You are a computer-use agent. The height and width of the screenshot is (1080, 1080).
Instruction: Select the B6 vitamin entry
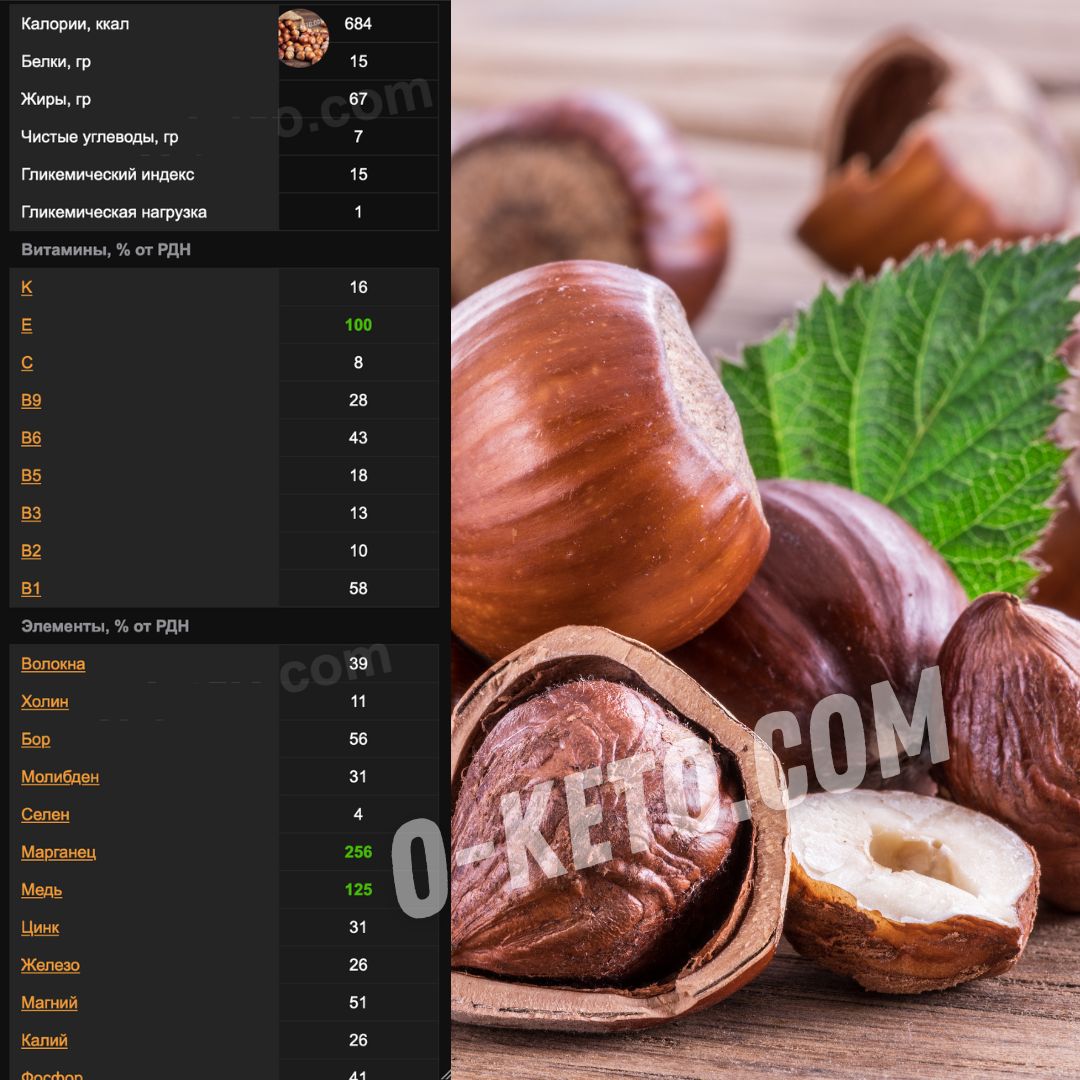point(30,437)
